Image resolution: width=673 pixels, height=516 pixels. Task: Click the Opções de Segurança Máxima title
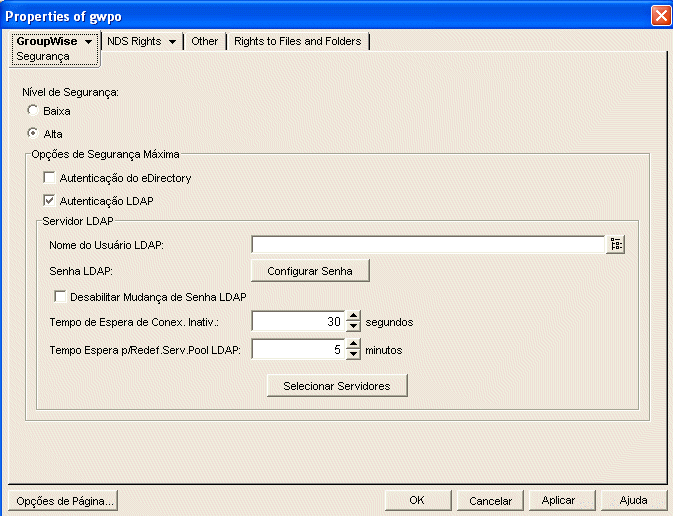106,154
